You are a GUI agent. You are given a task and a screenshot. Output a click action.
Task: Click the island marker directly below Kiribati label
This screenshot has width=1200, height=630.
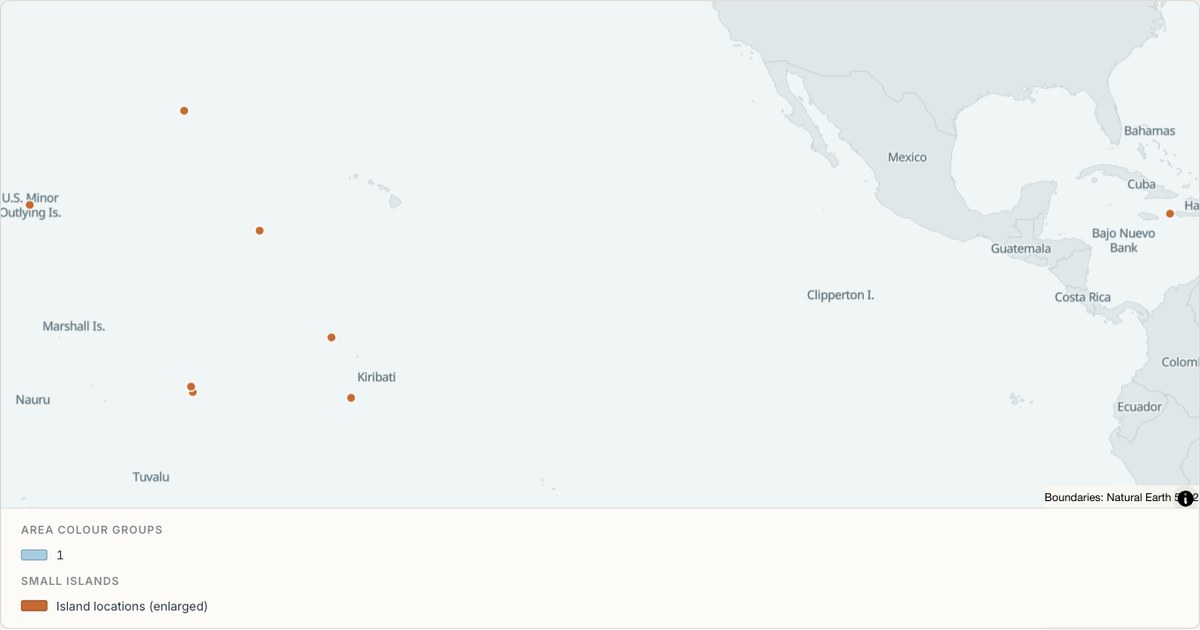[x=351, y=398]
